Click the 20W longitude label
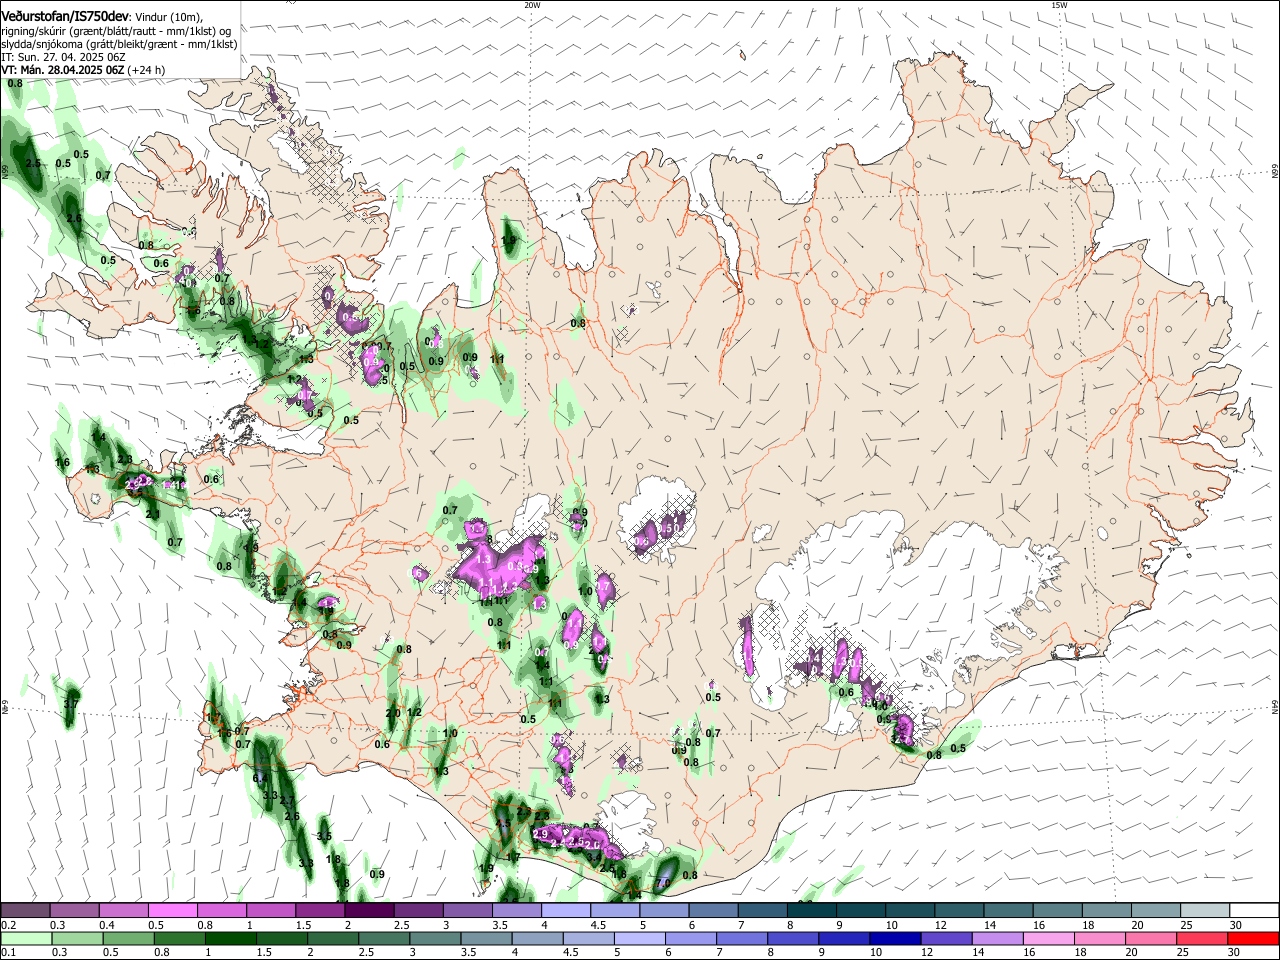This screenshot has width=1280, height=960. click(532, 5)
